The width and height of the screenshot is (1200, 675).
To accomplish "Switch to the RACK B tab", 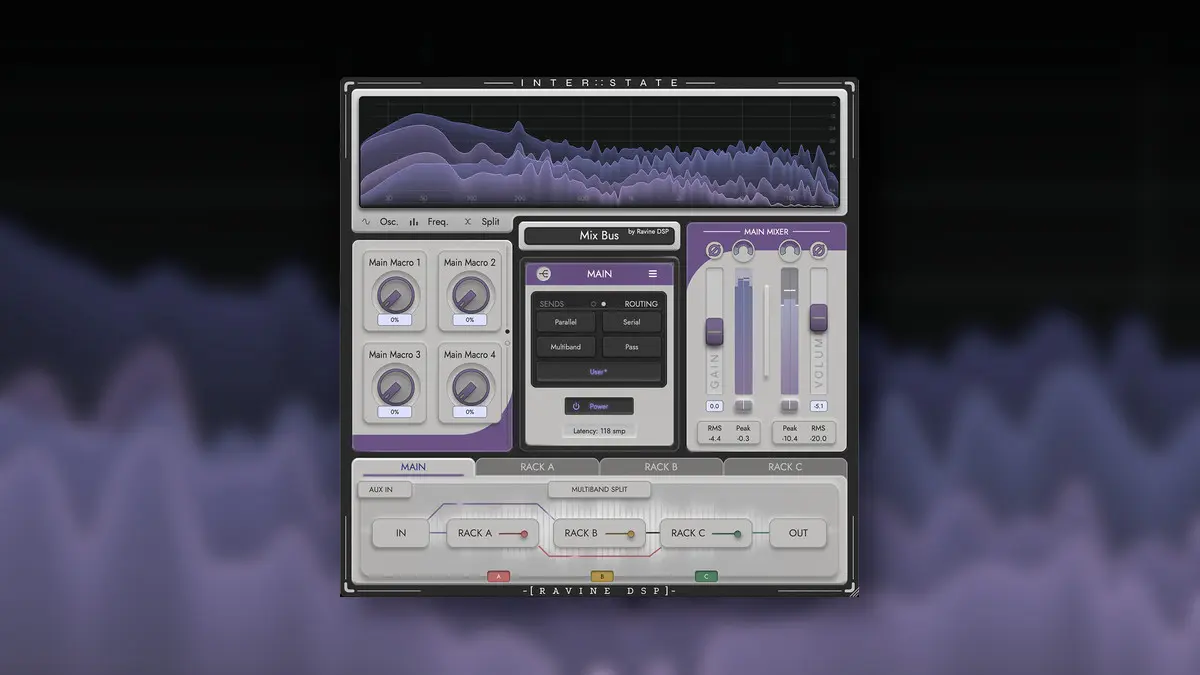I will pos(661,467).
